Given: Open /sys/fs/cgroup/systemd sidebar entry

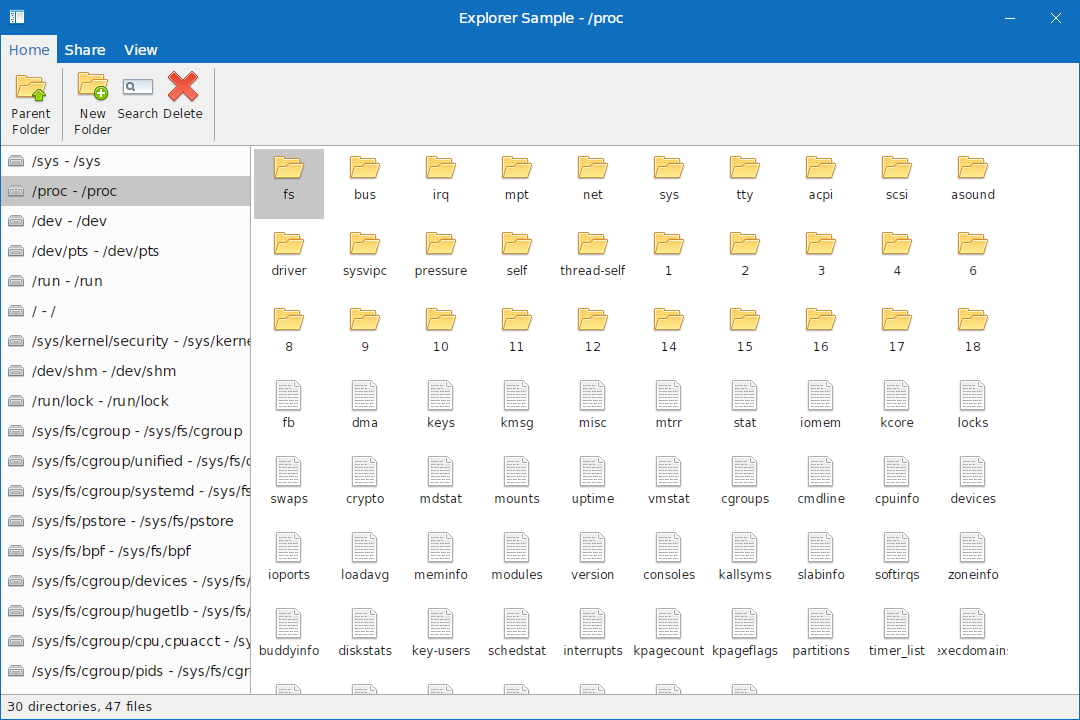Looking at the screenshot, I should 125,491.
